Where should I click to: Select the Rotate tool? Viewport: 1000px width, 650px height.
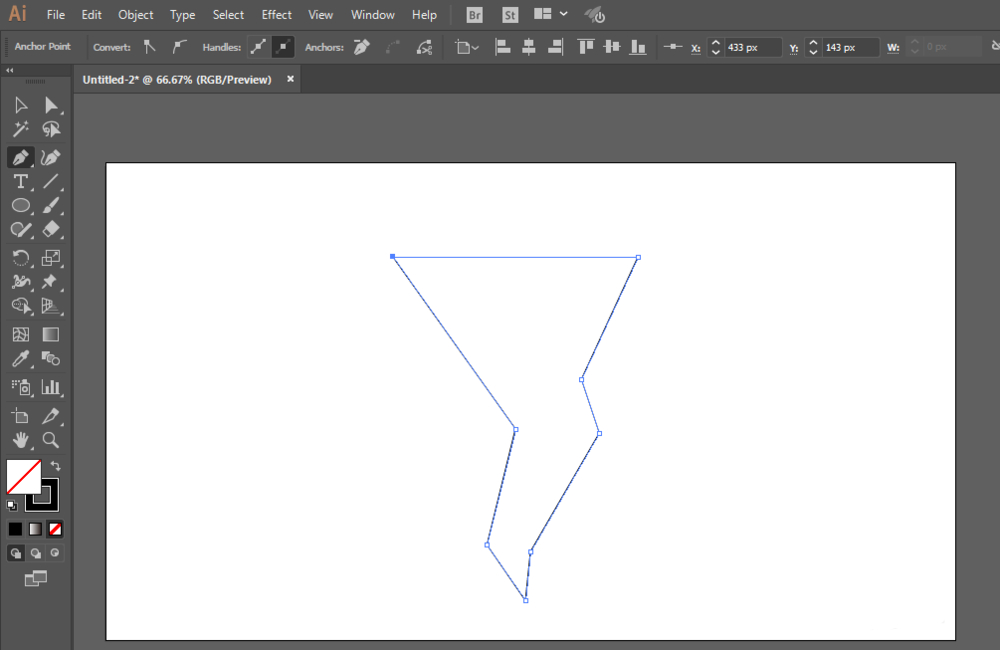coord(20,258)
